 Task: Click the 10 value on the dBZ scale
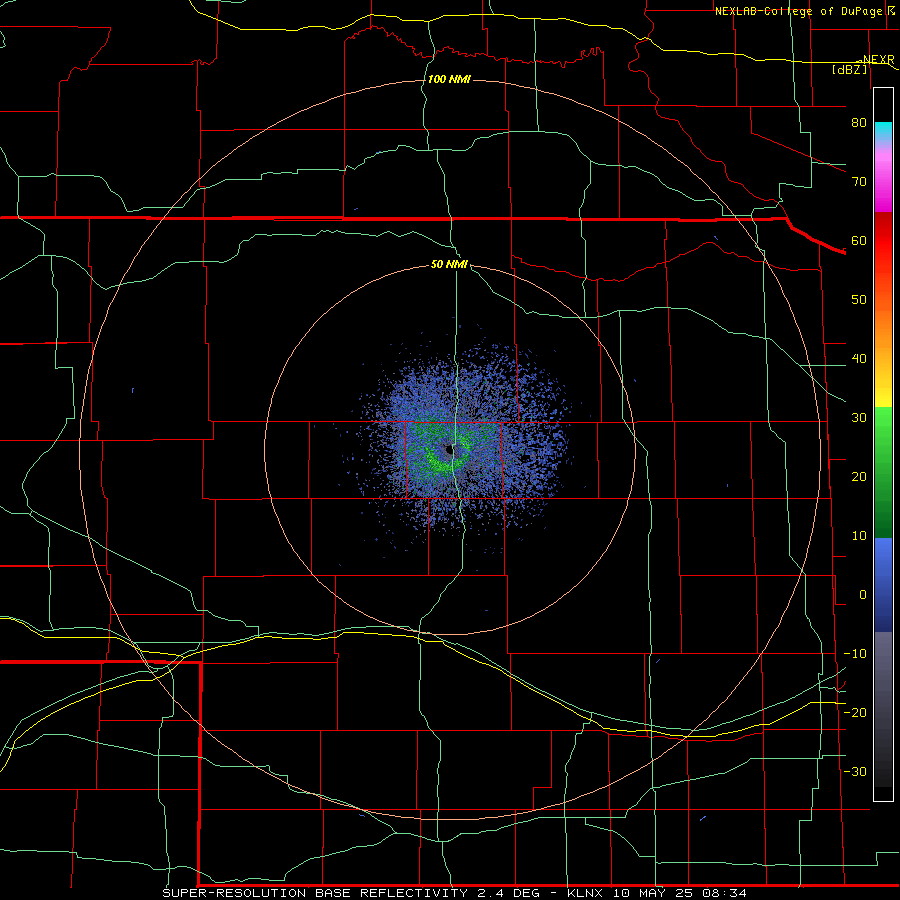(859, 536)
